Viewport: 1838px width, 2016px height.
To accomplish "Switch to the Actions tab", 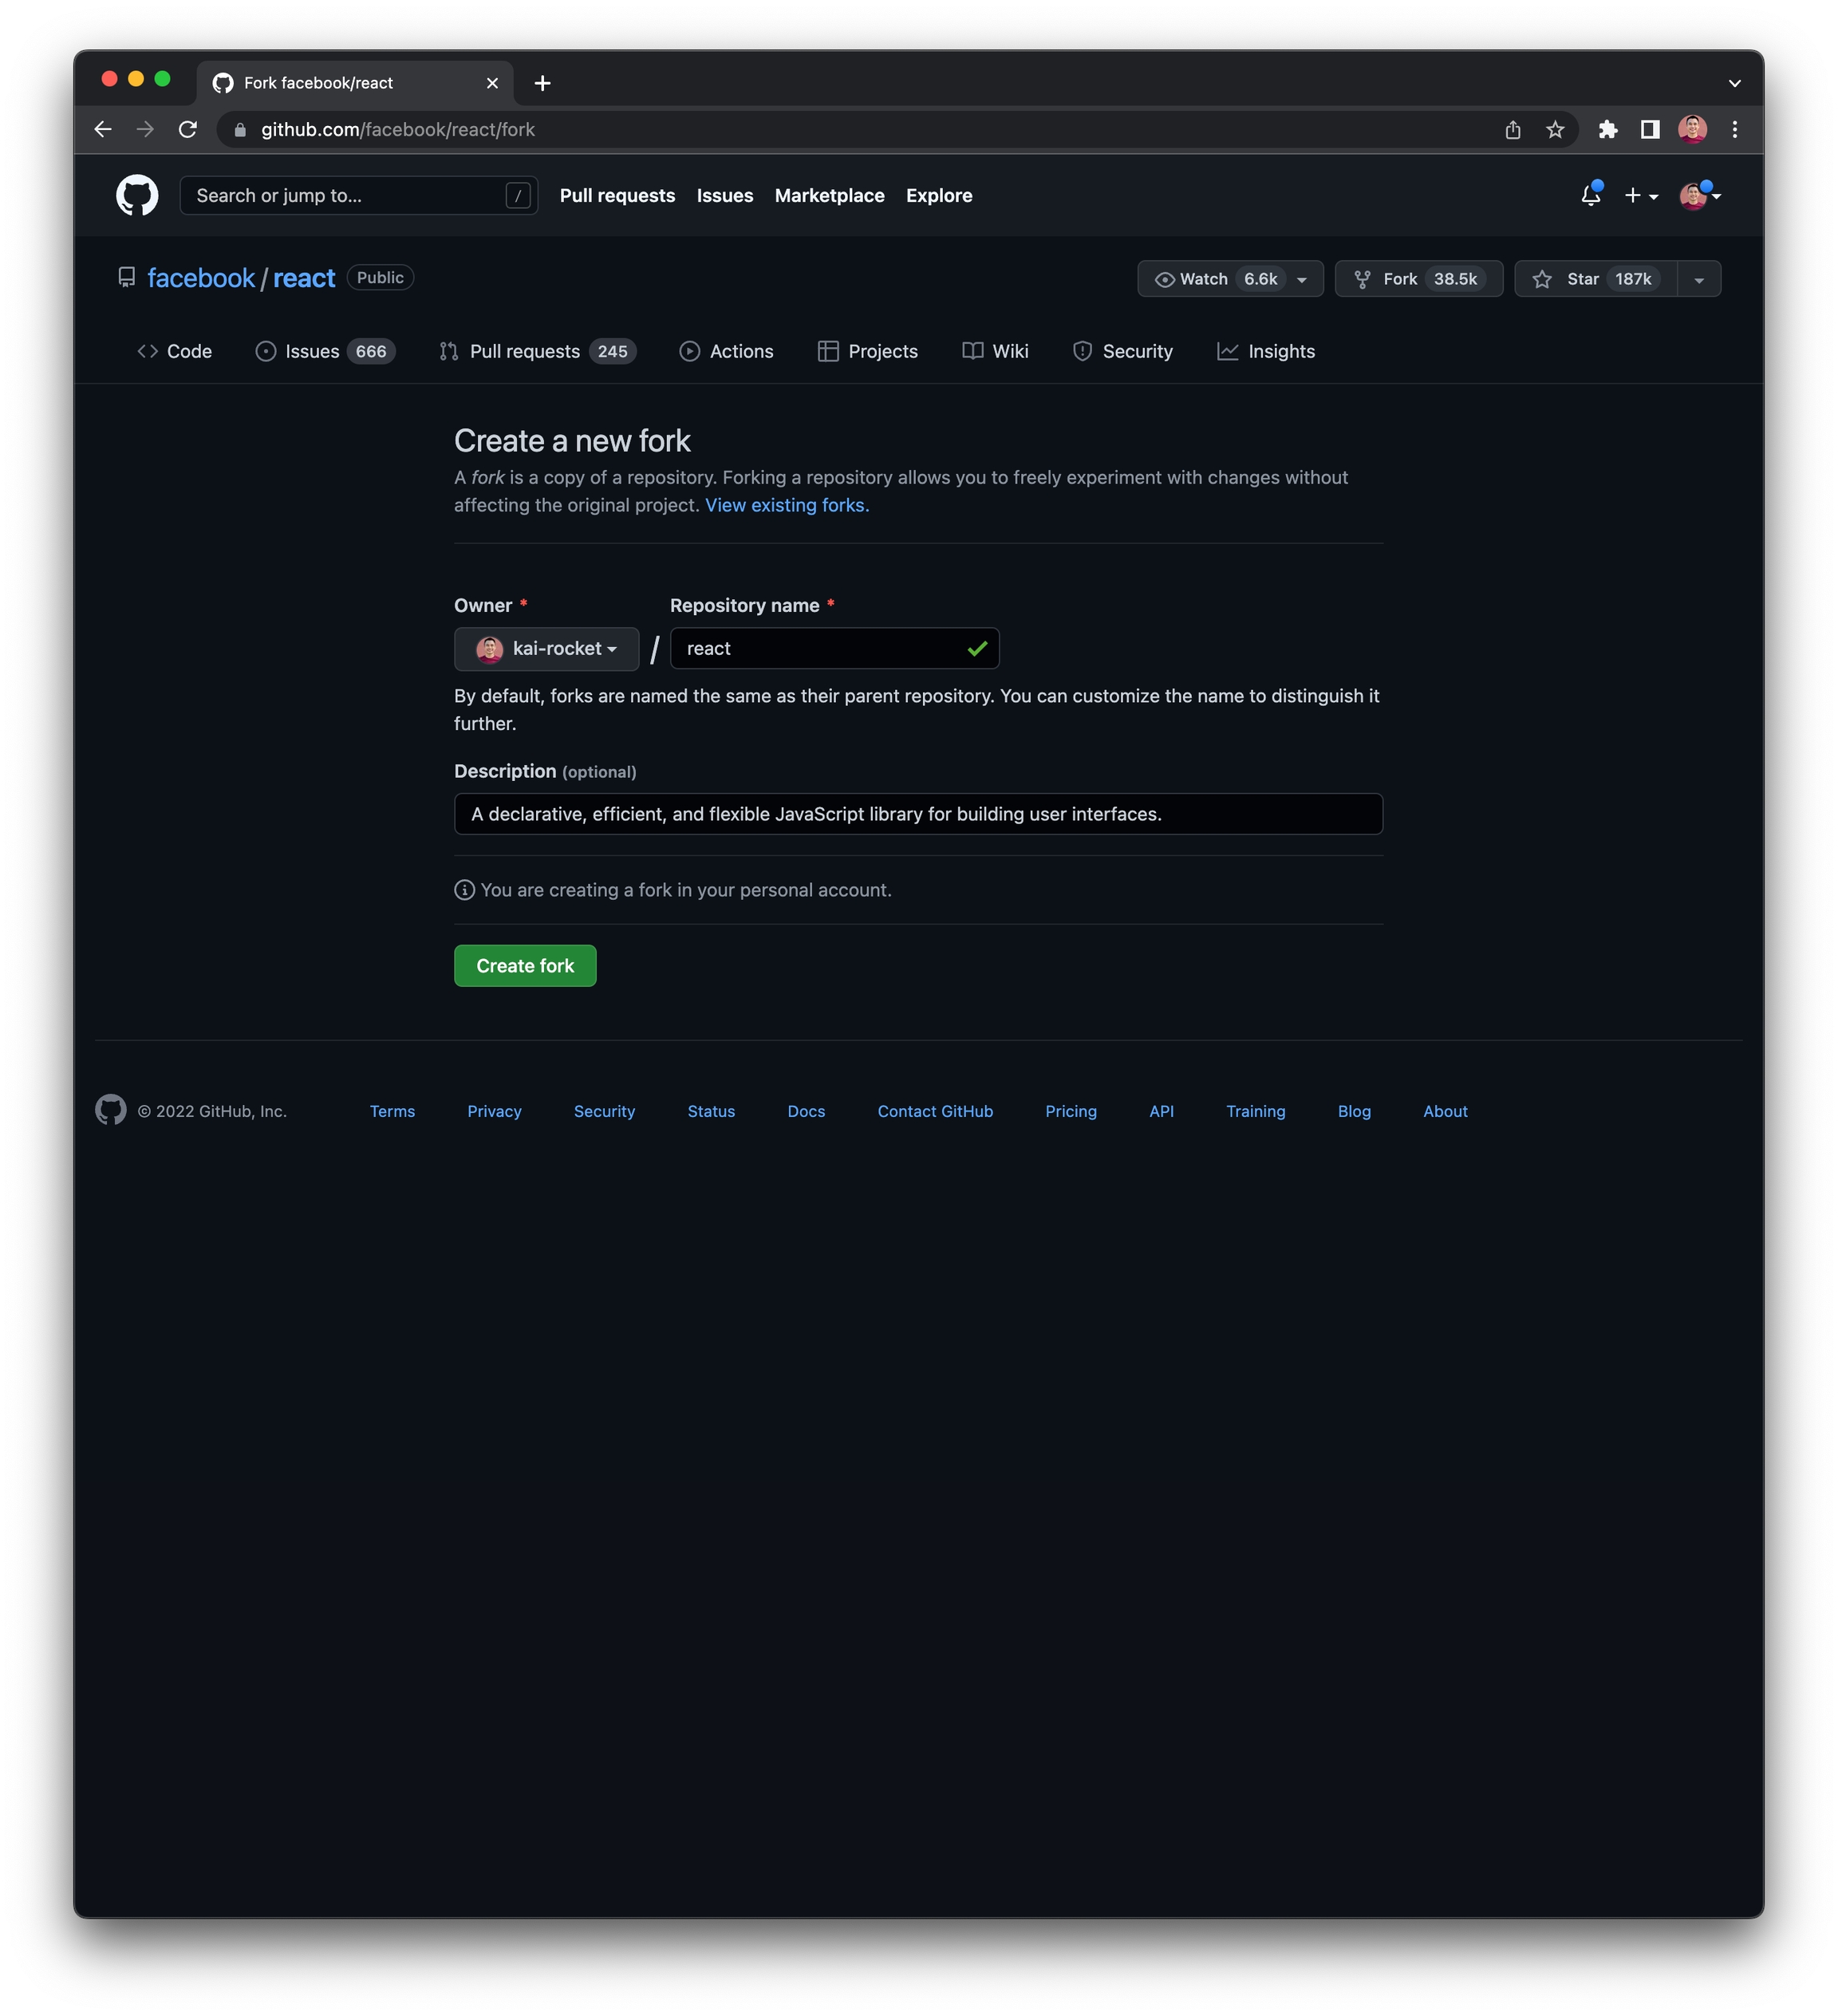I will click(x=726, y=351).
